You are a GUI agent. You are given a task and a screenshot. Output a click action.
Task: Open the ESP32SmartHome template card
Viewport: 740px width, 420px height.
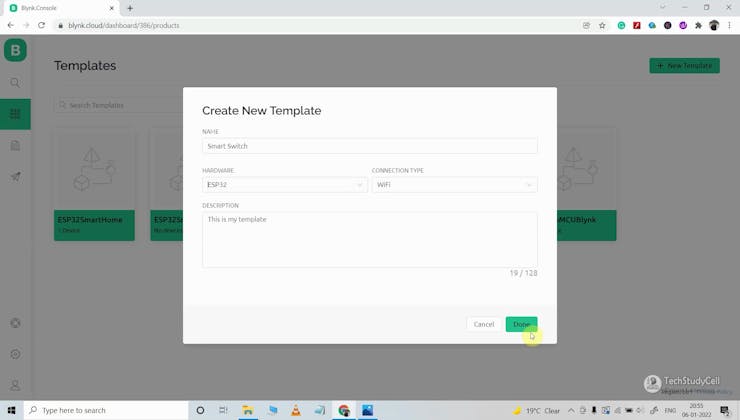[94, 184]
